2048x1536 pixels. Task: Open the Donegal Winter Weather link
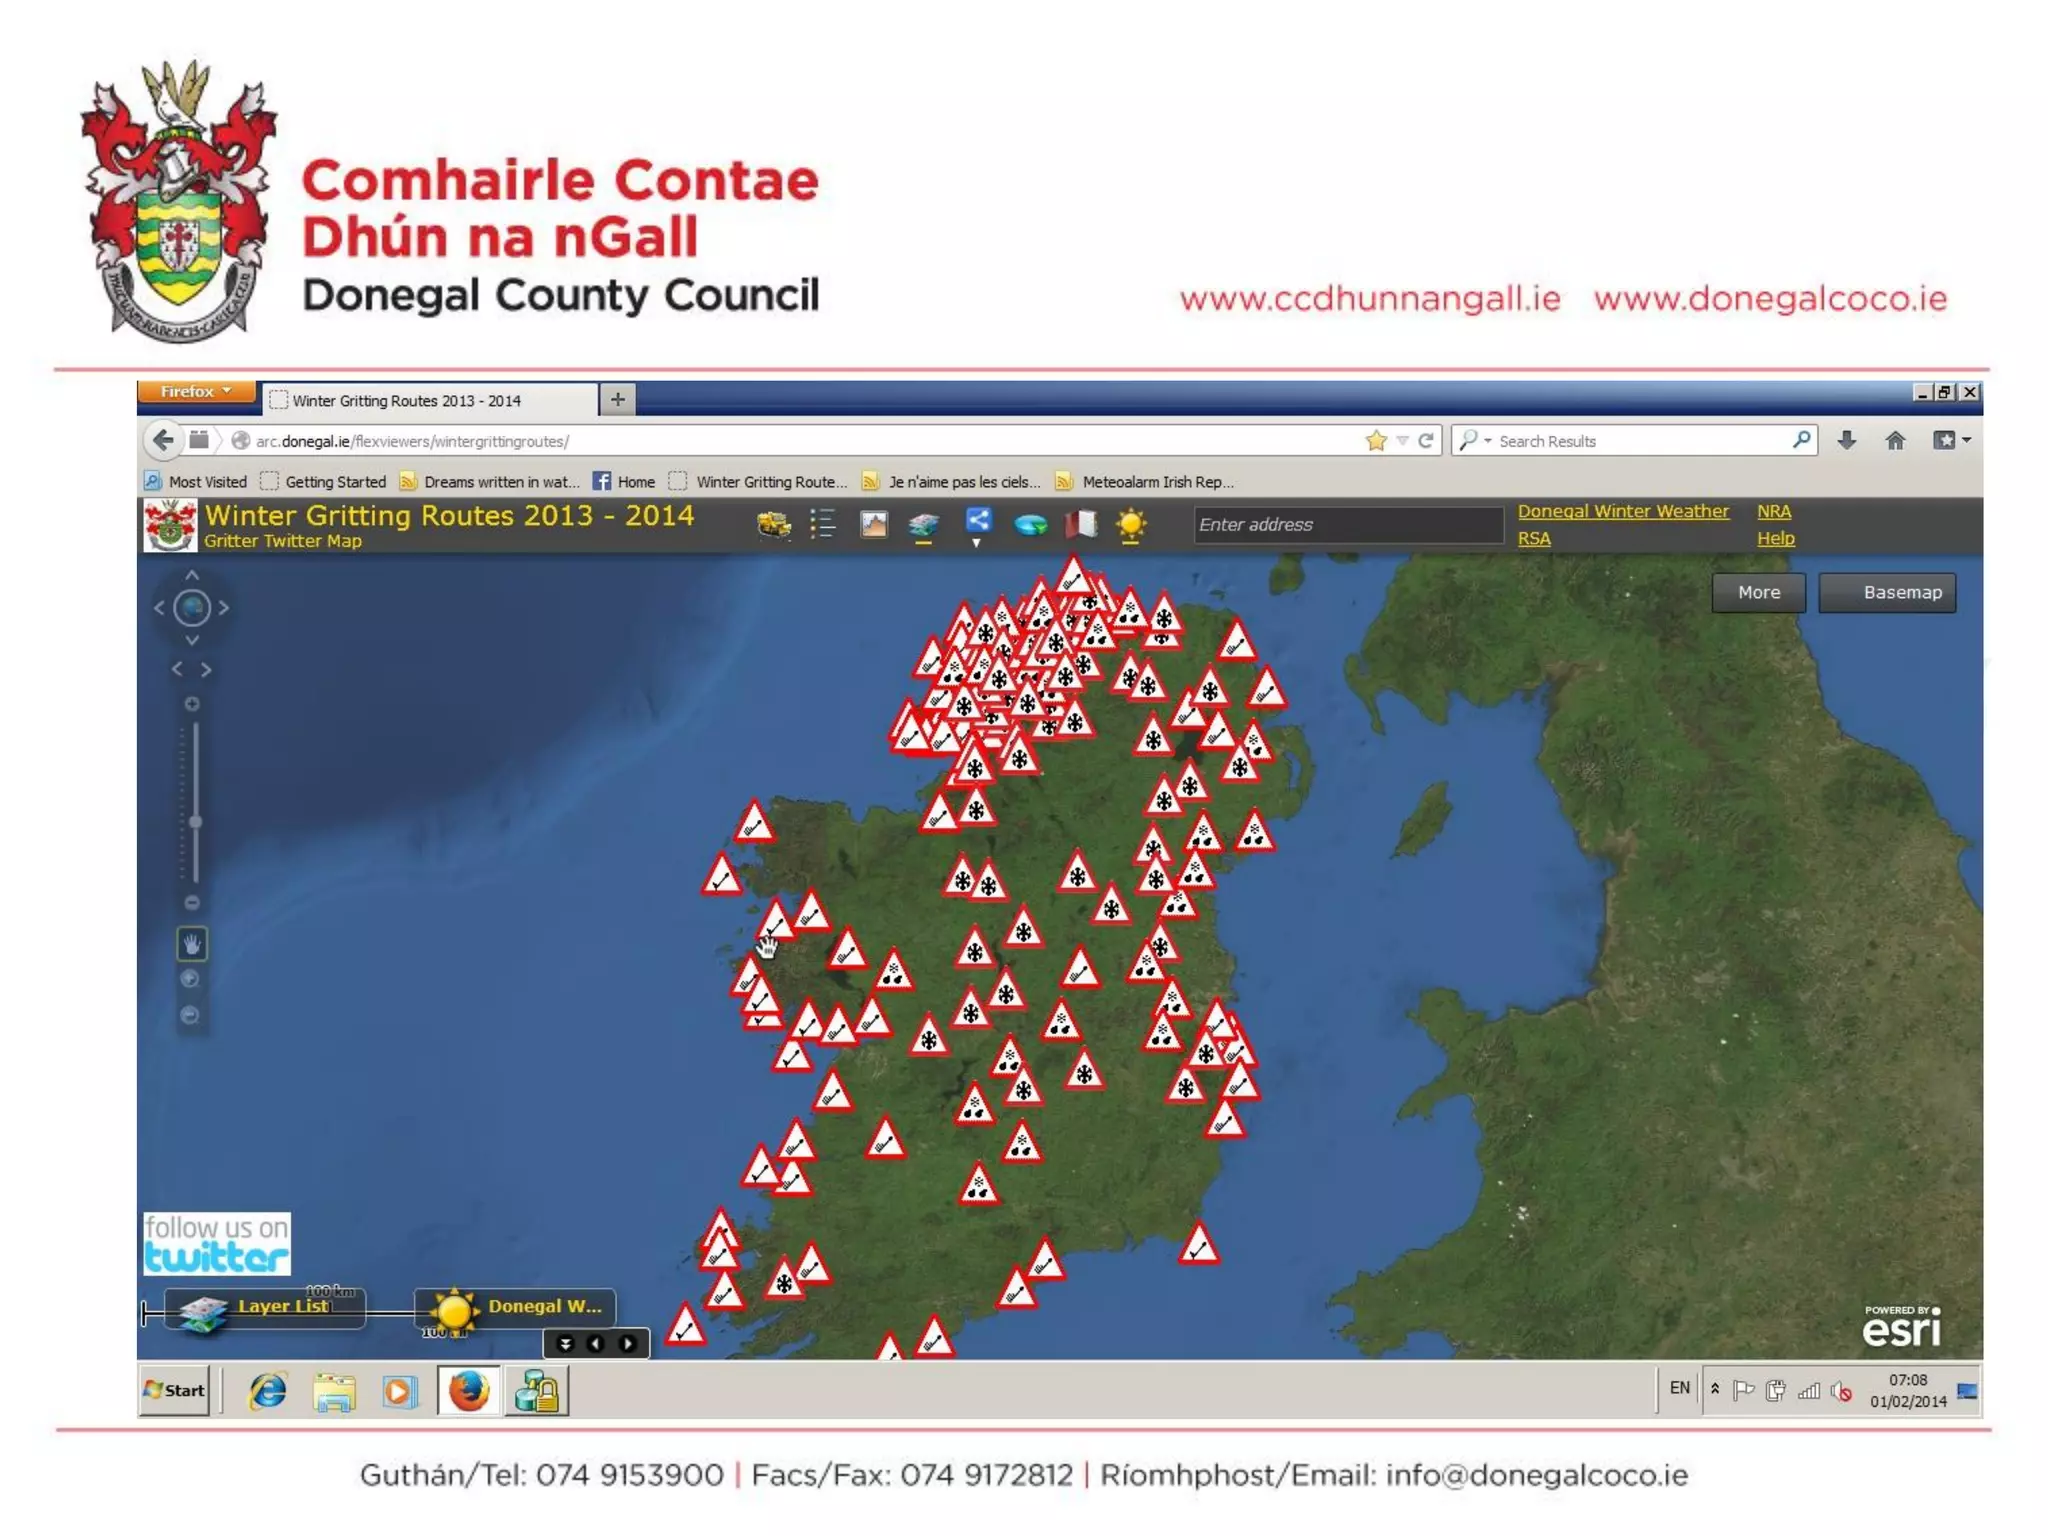[x=1622, y=511]
